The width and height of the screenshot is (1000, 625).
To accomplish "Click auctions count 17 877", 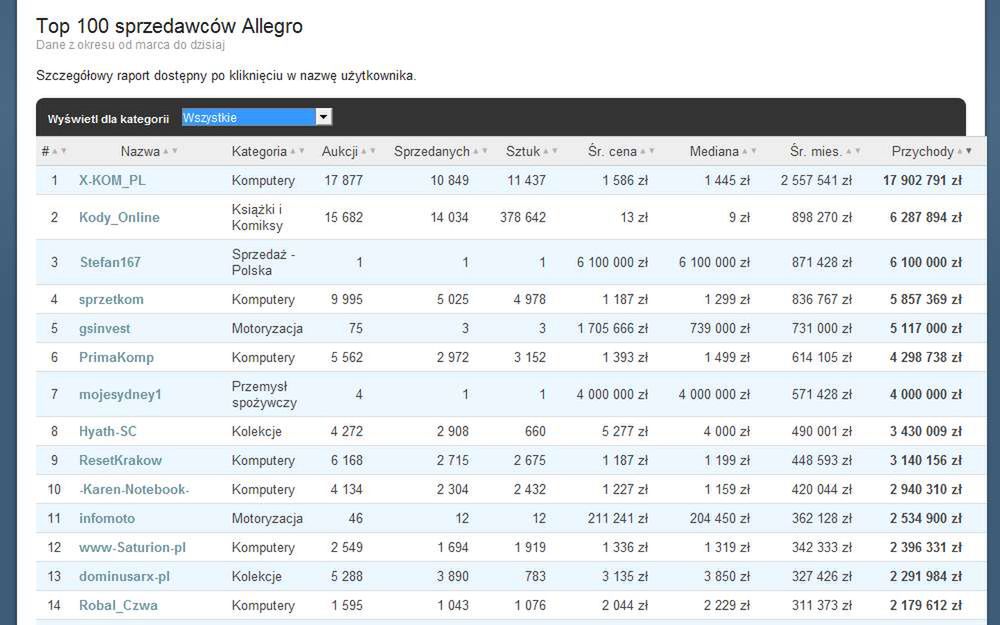I will click(343, 180).
